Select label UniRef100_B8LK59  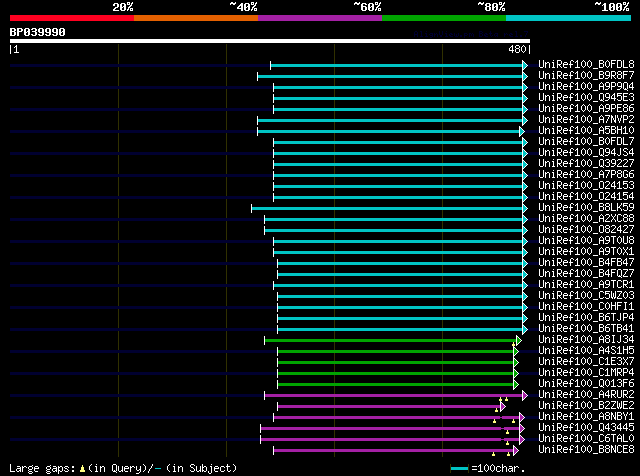click(x=586, y=208)
